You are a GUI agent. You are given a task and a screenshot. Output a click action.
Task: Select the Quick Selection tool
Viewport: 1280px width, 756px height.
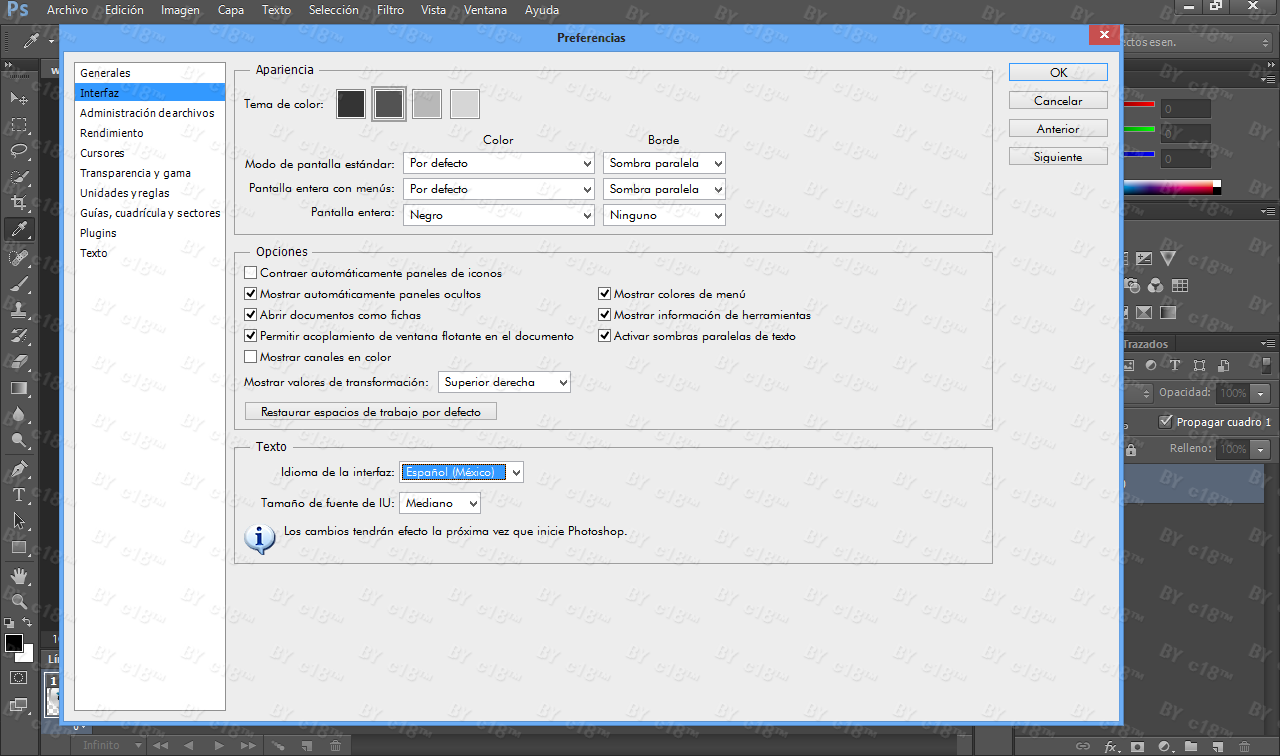click(x=19, y=177)
